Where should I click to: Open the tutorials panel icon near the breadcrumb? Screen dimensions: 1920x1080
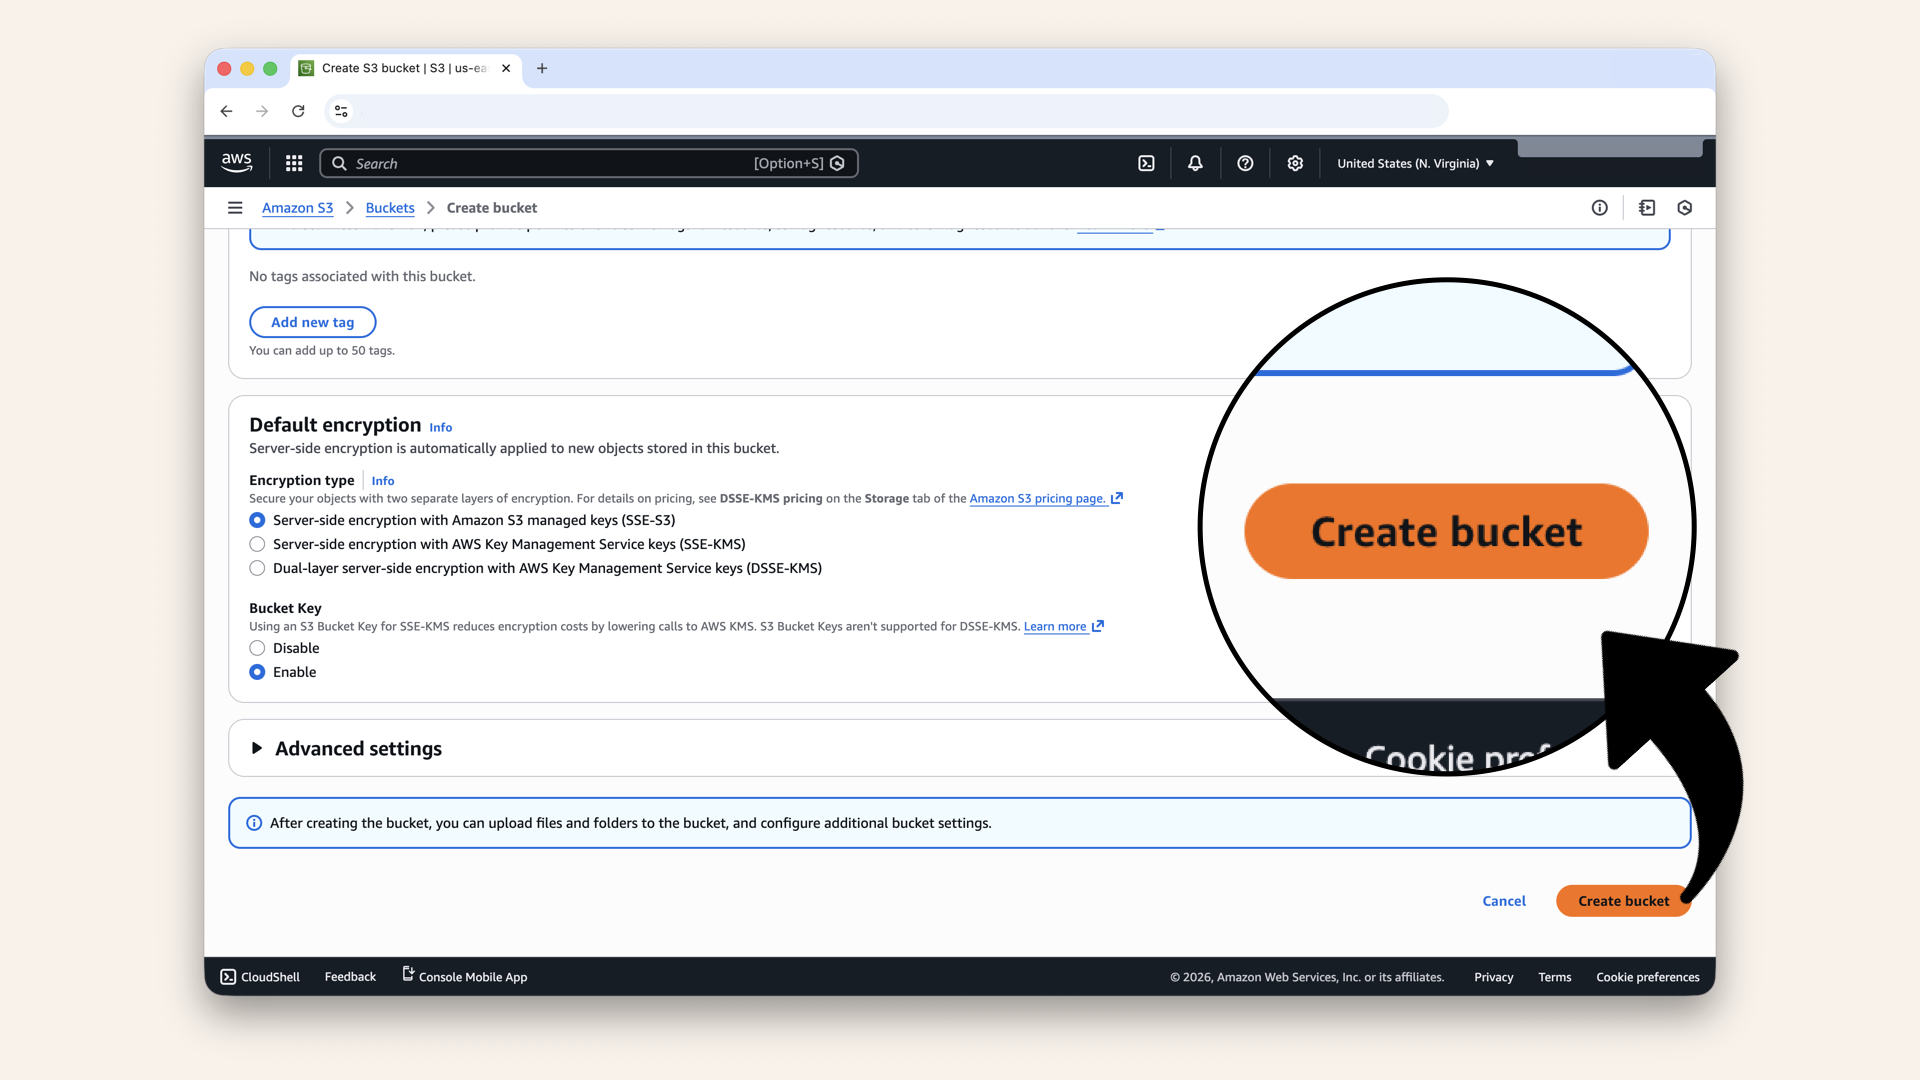(1645, 208)
